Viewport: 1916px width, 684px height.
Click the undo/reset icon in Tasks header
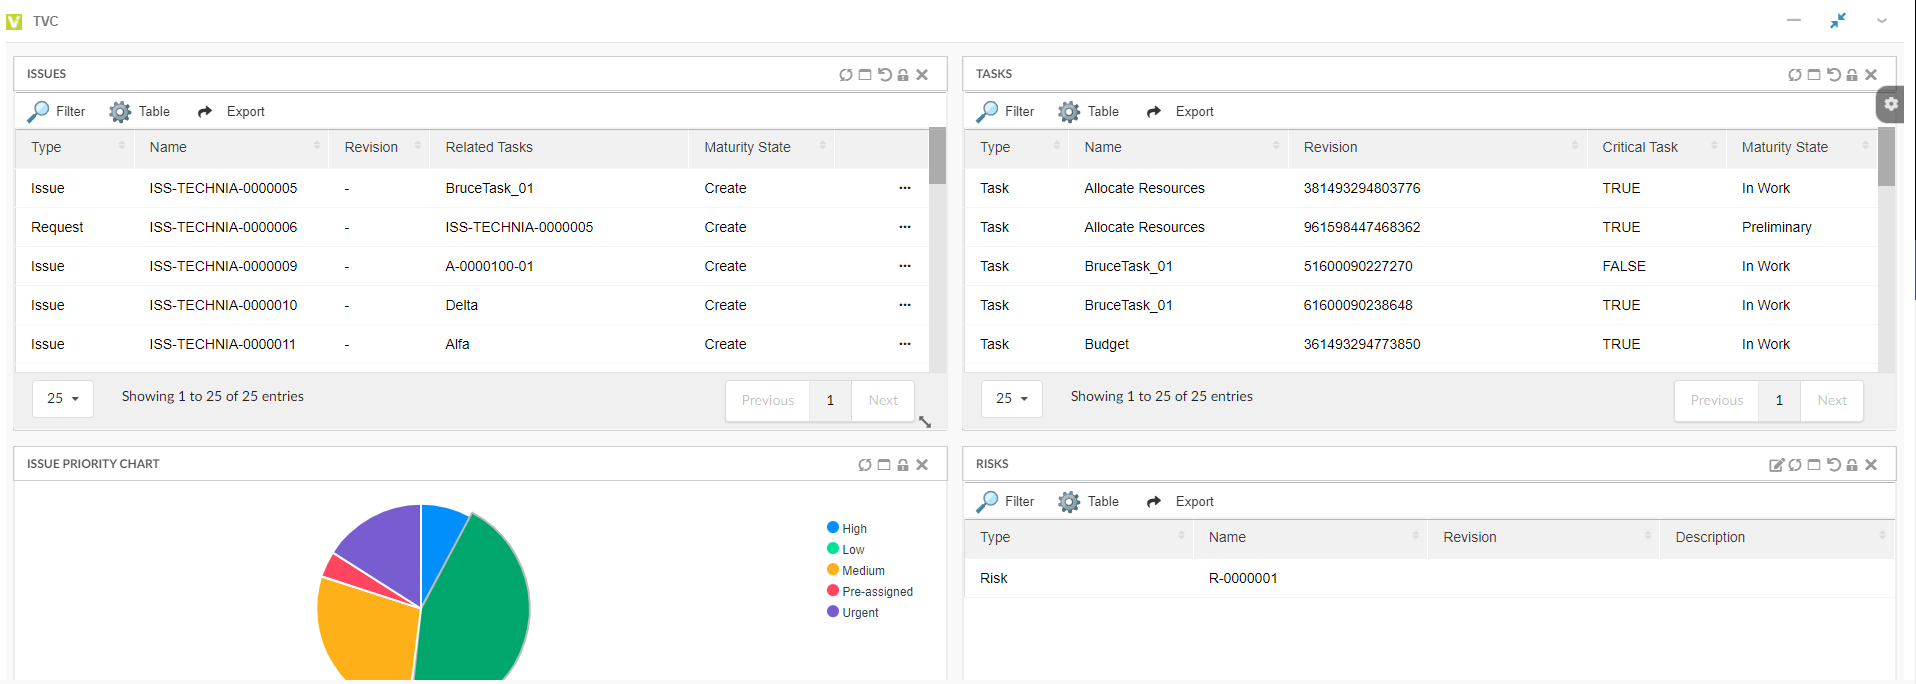(1833, 75)
